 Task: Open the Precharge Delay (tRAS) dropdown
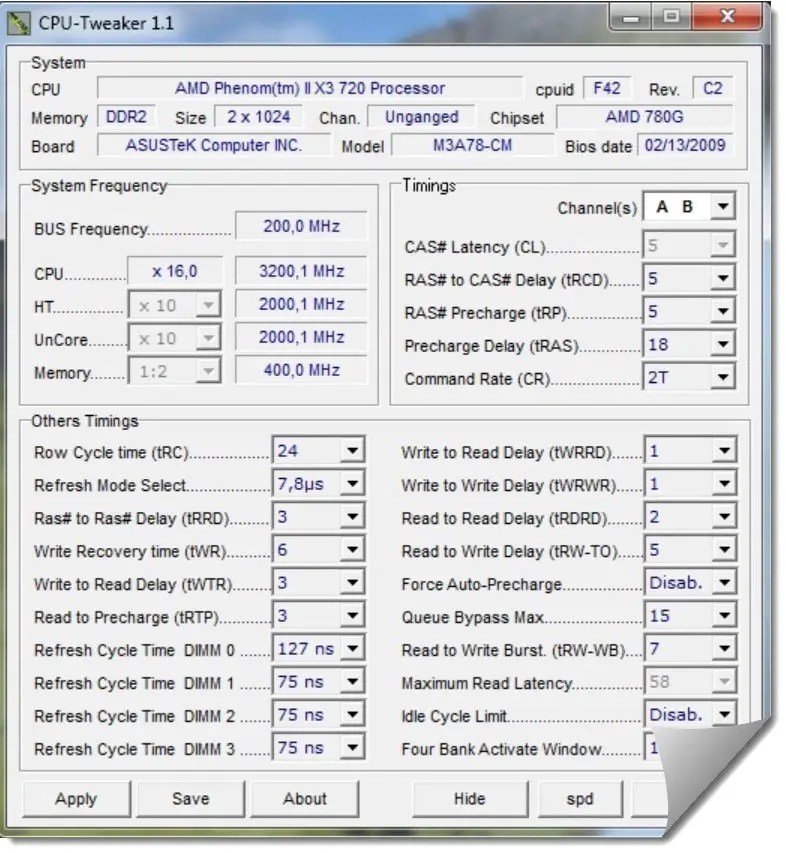tap(689, 344)
